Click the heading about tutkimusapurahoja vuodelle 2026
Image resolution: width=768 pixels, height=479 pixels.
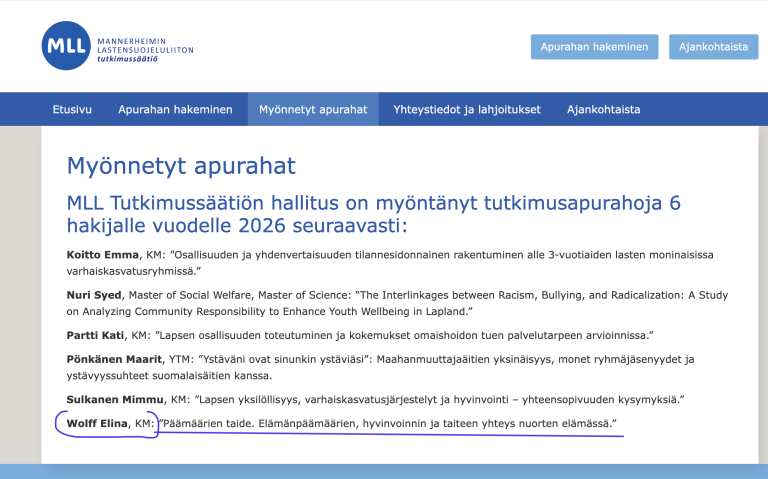(x=373, y=214)
